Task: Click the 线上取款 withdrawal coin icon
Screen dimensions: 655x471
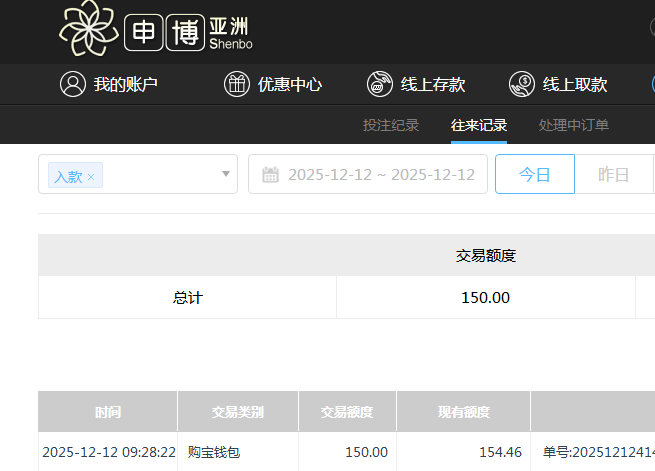Action: pos(521,84)
